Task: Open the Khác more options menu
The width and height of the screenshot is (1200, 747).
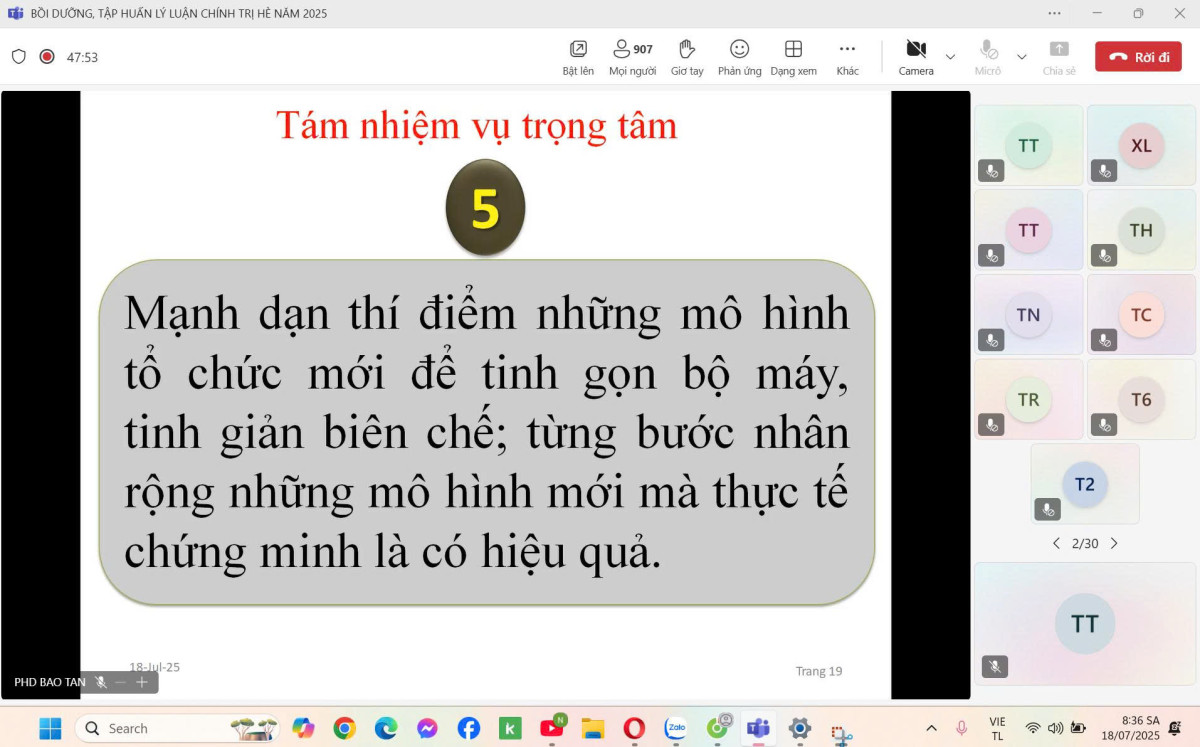Action: click(x=847, y=56)
